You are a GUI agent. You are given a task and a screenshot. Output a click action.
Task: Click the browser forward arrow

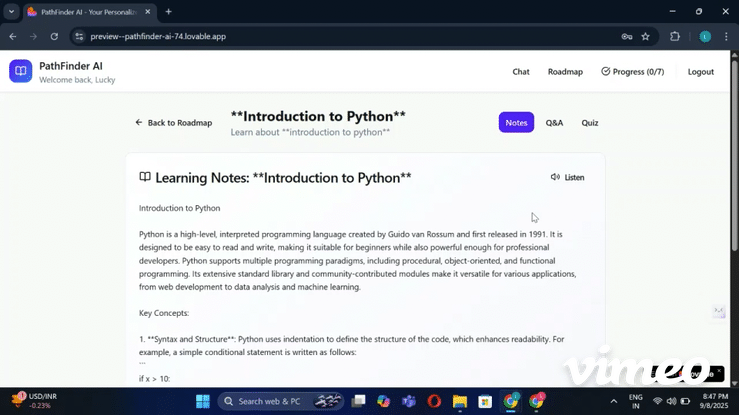(33, 36)
